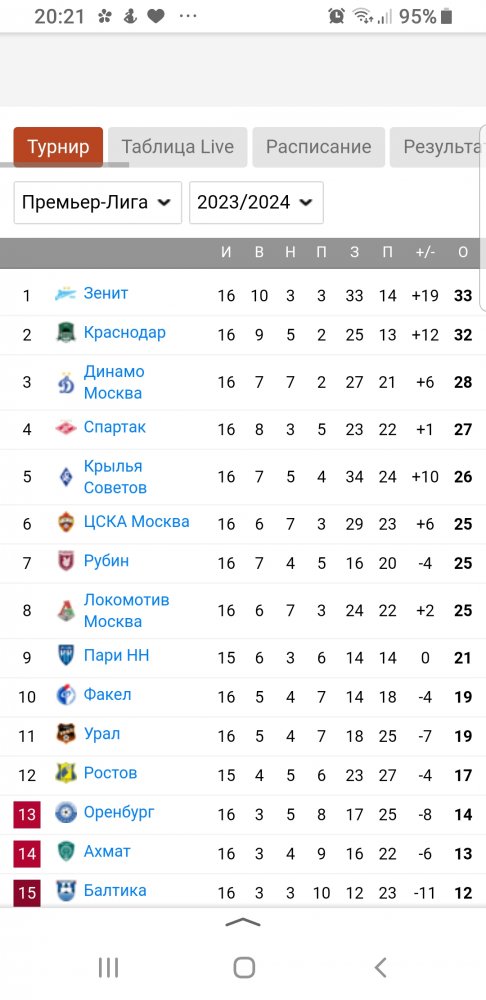This screenshot has height=1000, width=486.
Task: Expand the bottom panel chevron handle
Action: click(243, 922)
